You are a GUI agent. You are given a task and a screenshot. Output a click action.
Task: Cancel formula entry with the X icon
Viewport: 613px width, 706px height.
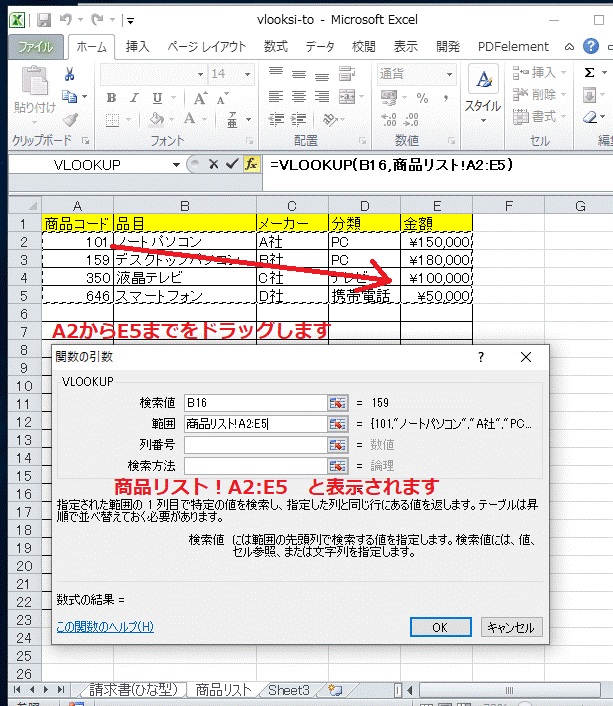pyautogui.click(x=214, y=164)
